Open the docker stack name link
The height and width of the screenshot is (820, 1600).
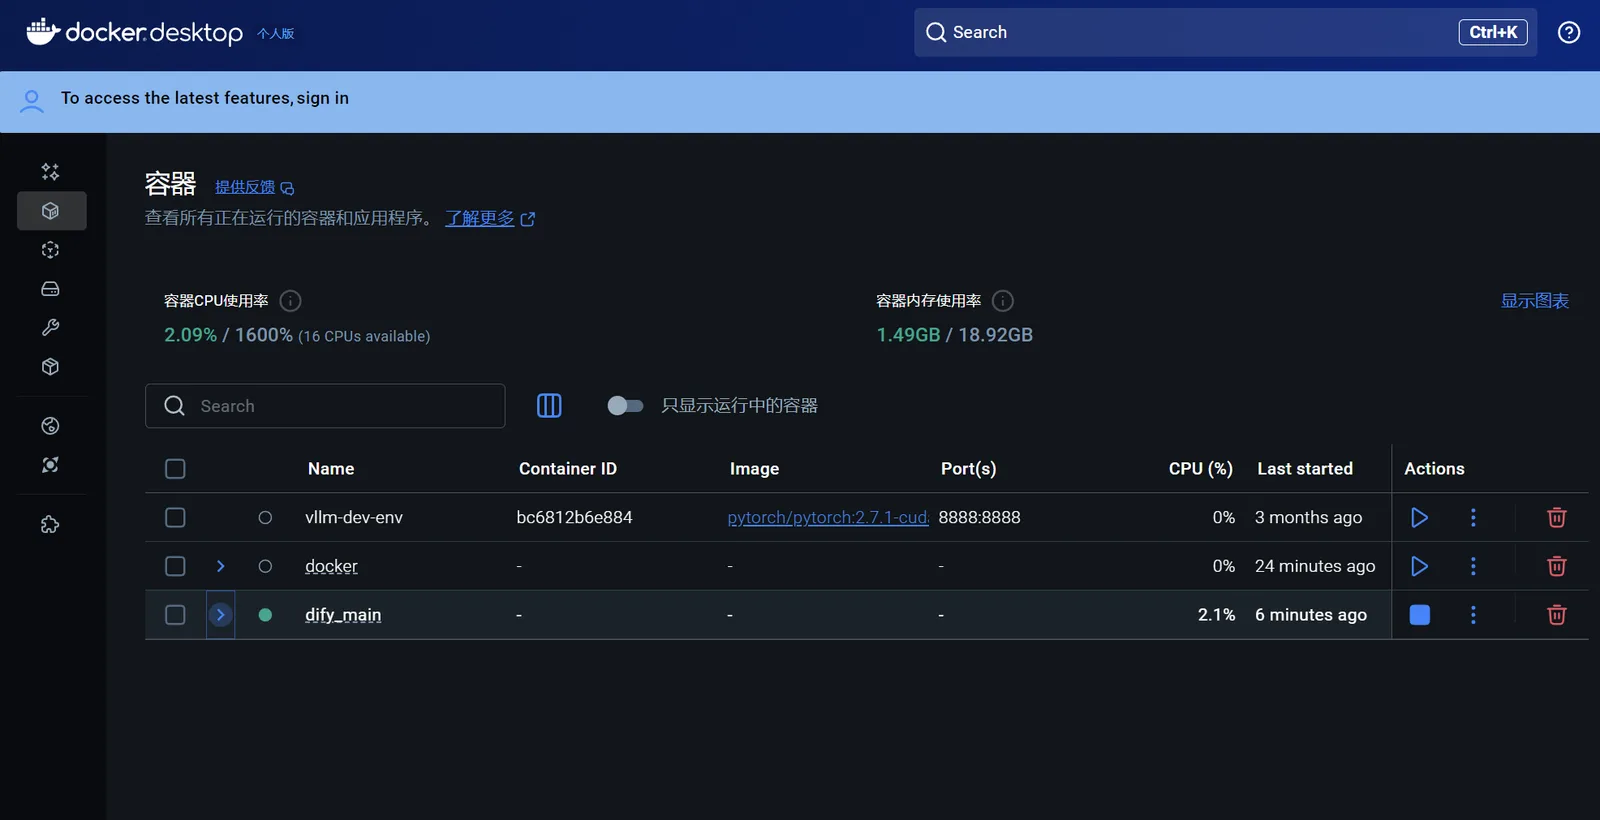tap(331, 566)
